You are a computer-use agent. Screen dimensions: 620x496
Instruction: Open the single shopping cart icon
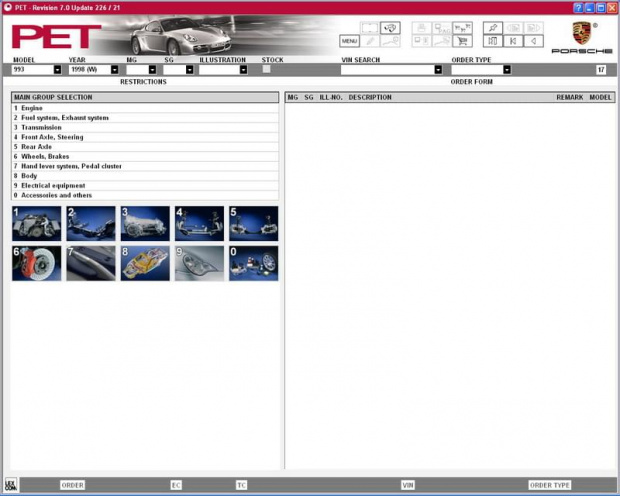pyautogui.click(x=462, y=41)
